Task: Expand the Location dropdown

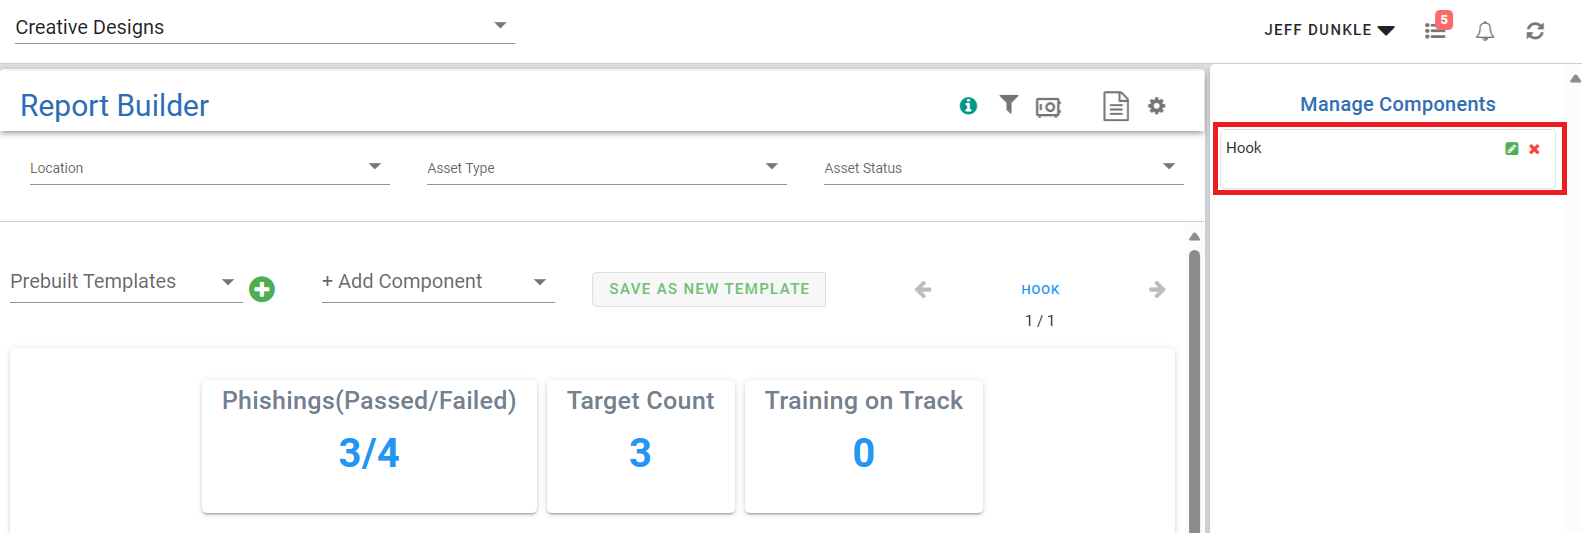Action: [x=209, y=168]
